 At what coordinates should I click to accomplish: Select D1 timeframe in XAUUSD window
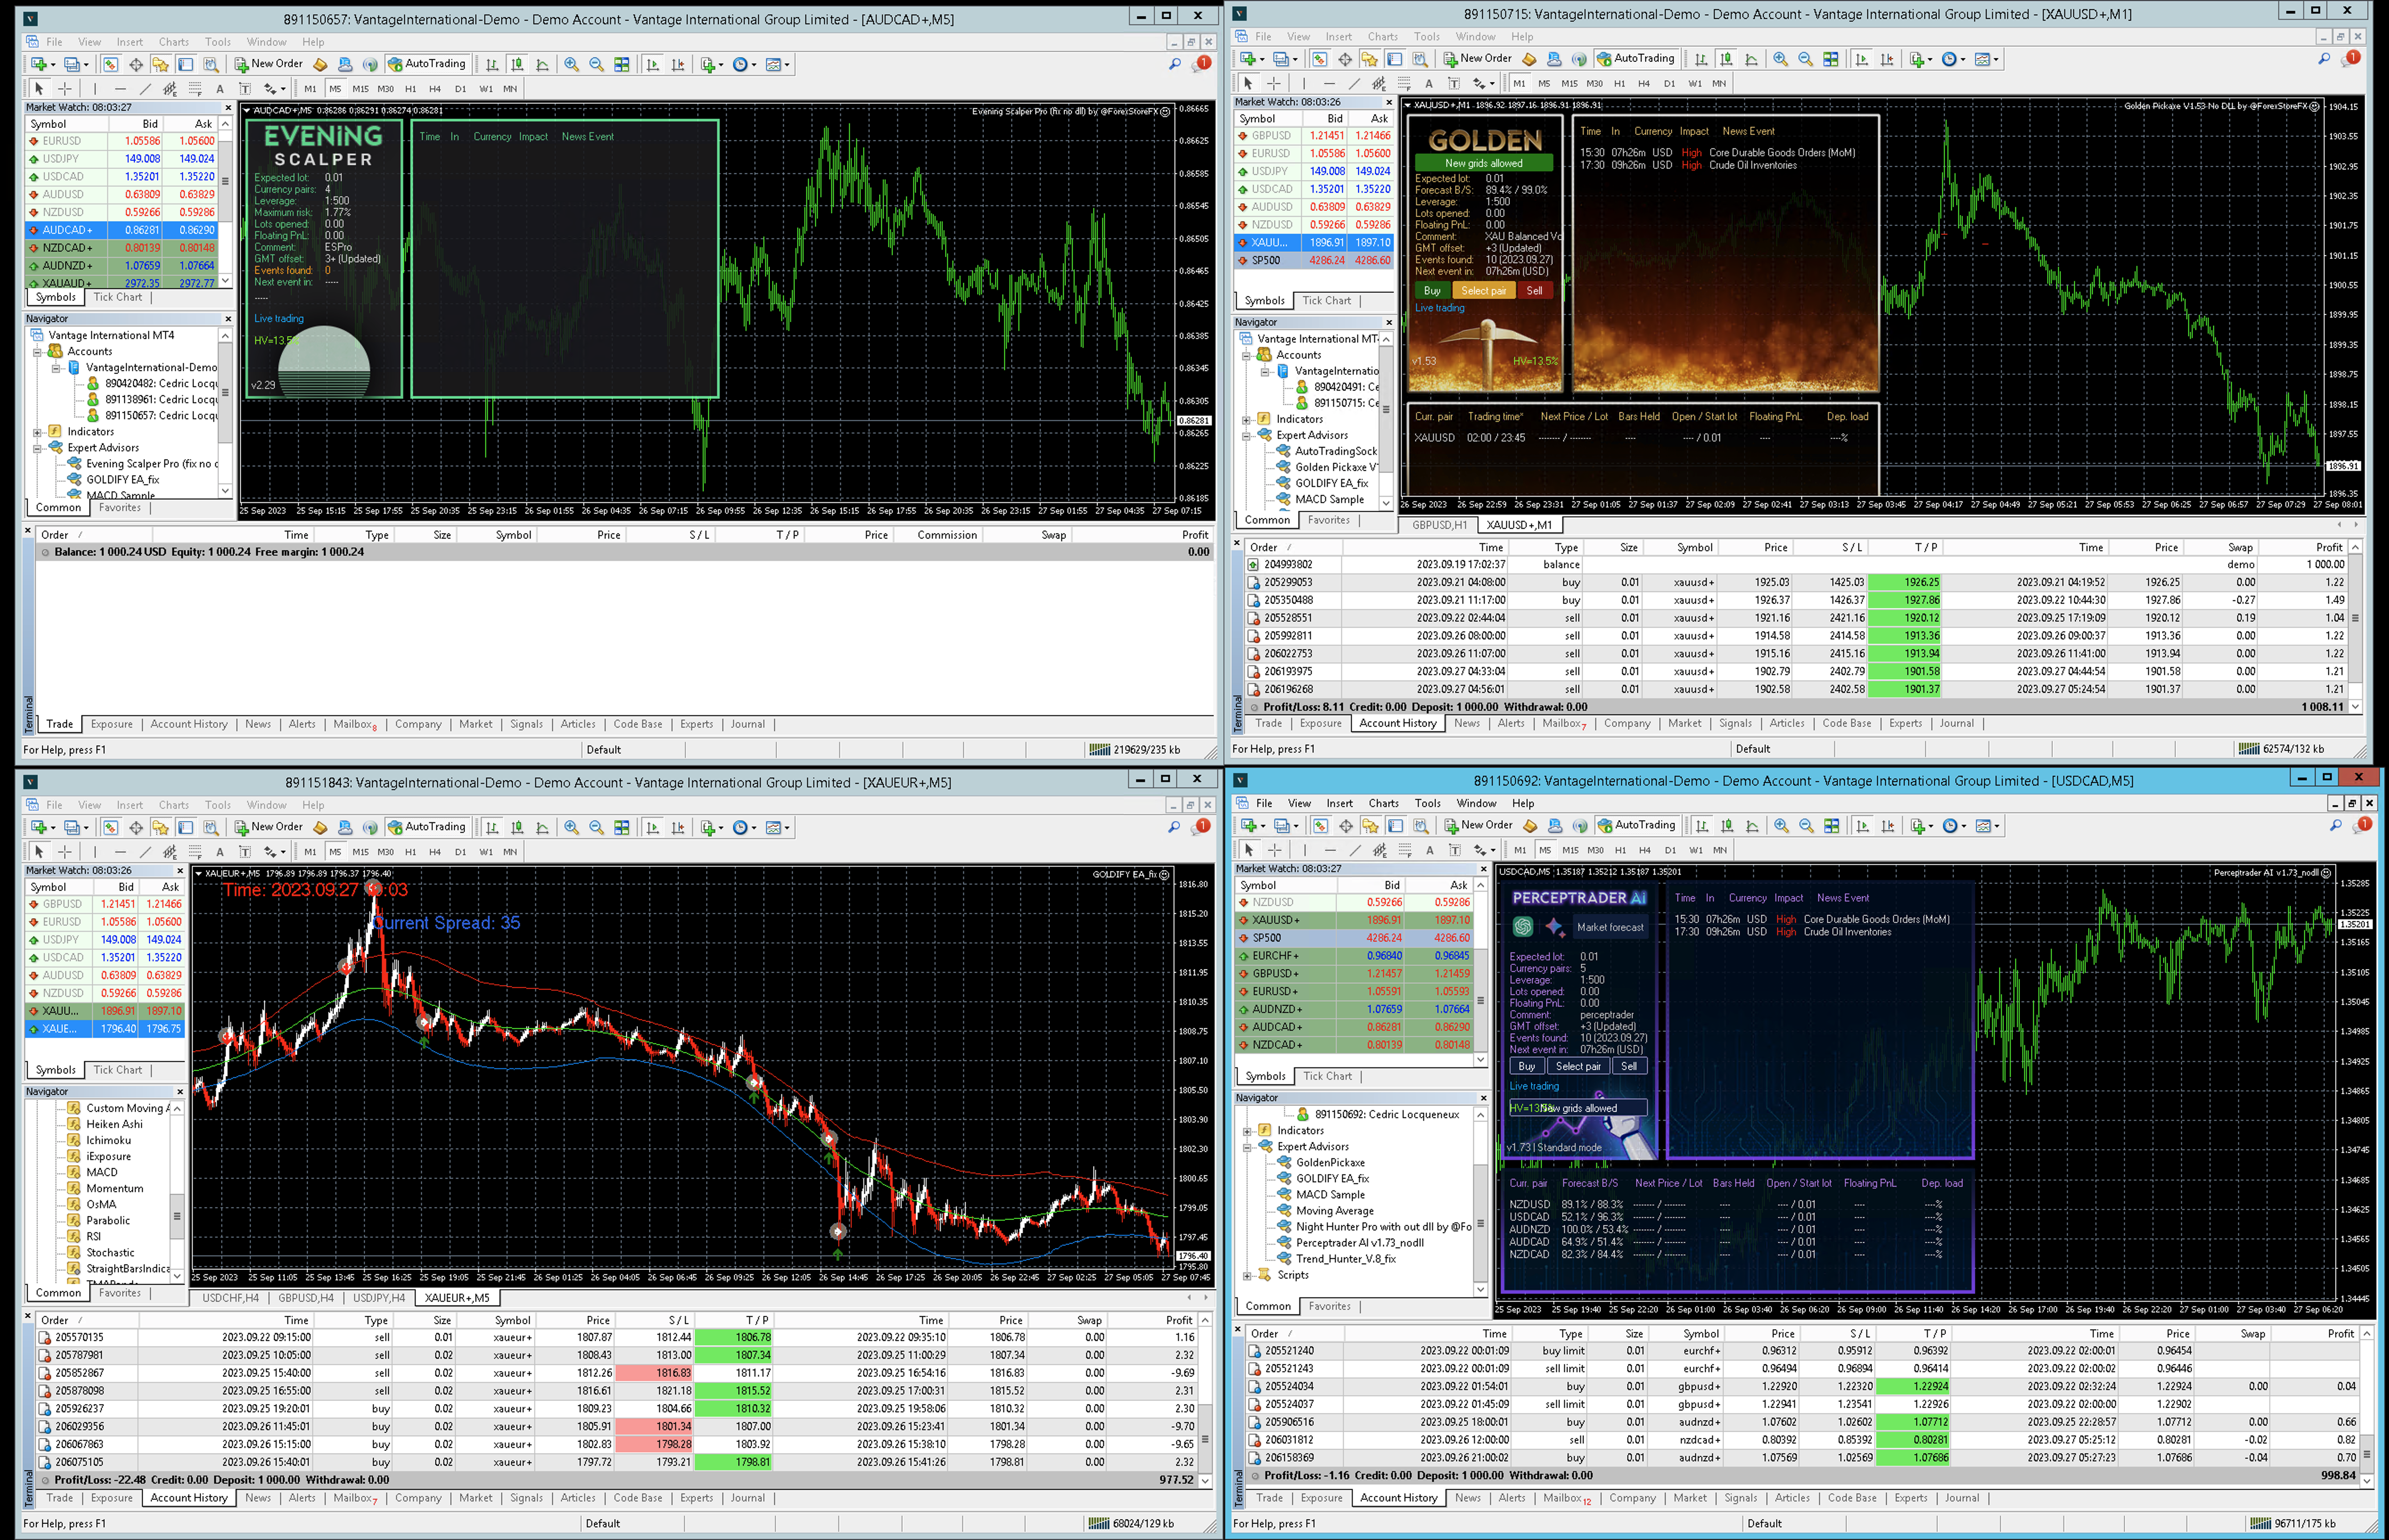[x=1669, y=84]
